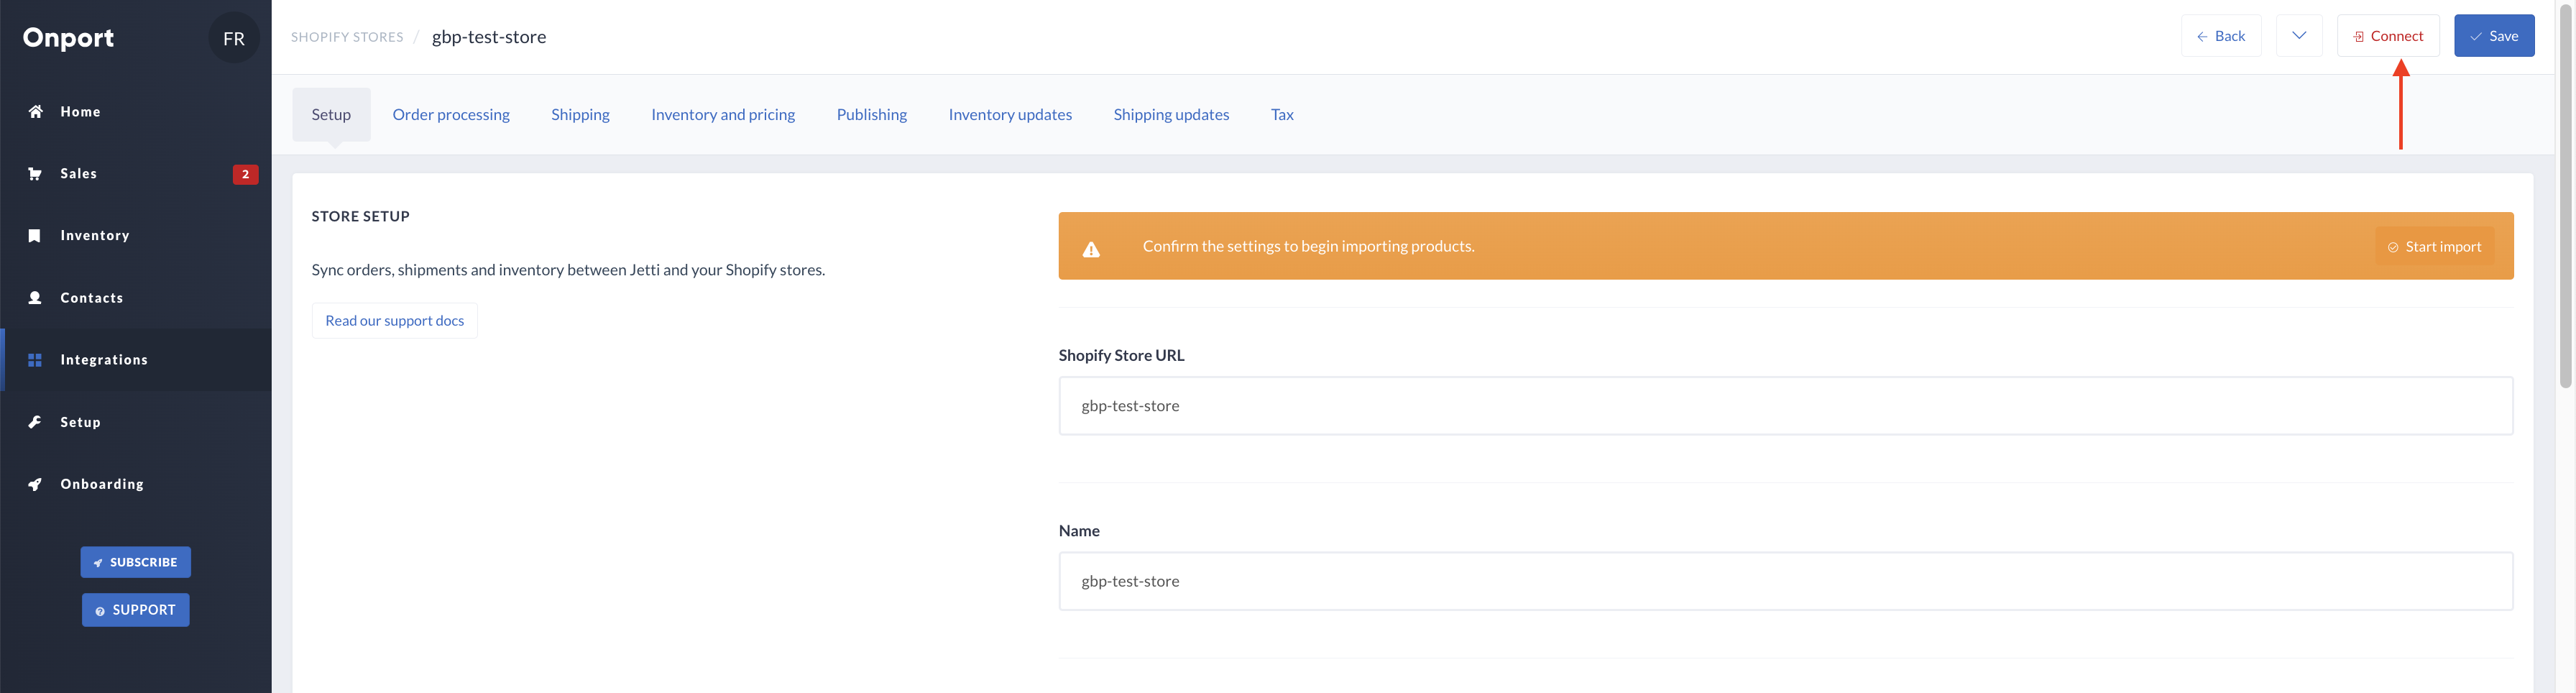Open the dropdown chevron next to Back

point(2299,36)
